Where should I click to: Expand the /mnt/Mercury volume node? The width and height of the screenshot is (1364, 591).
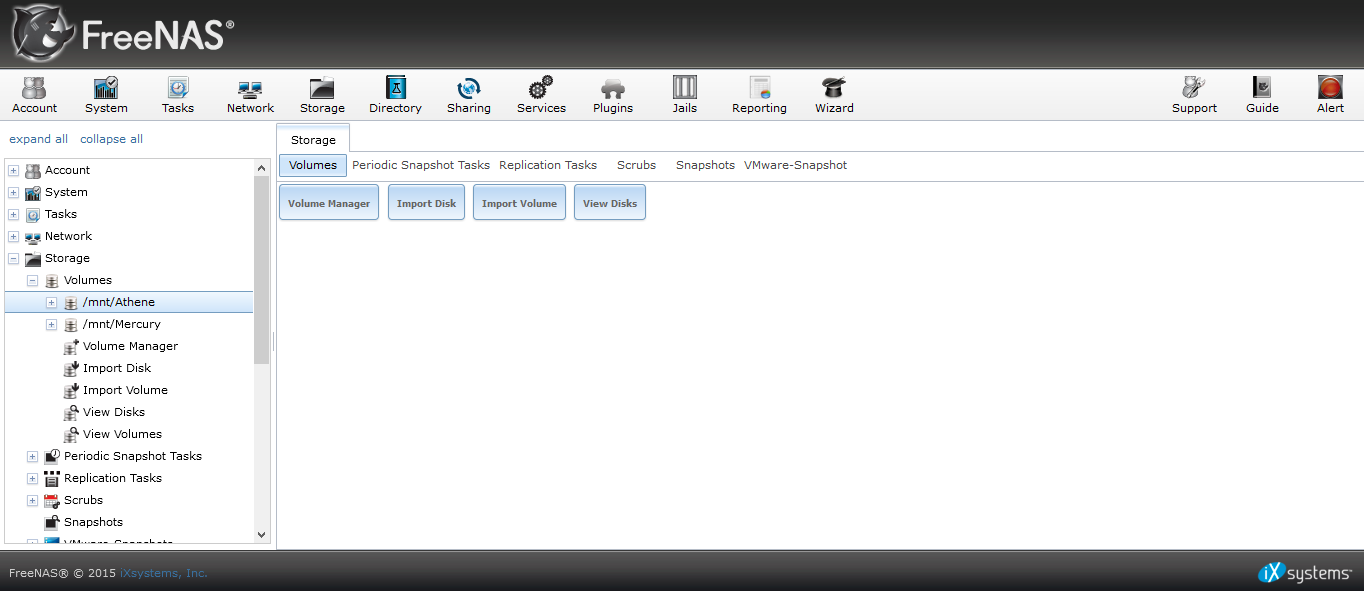tap(52, 325)
